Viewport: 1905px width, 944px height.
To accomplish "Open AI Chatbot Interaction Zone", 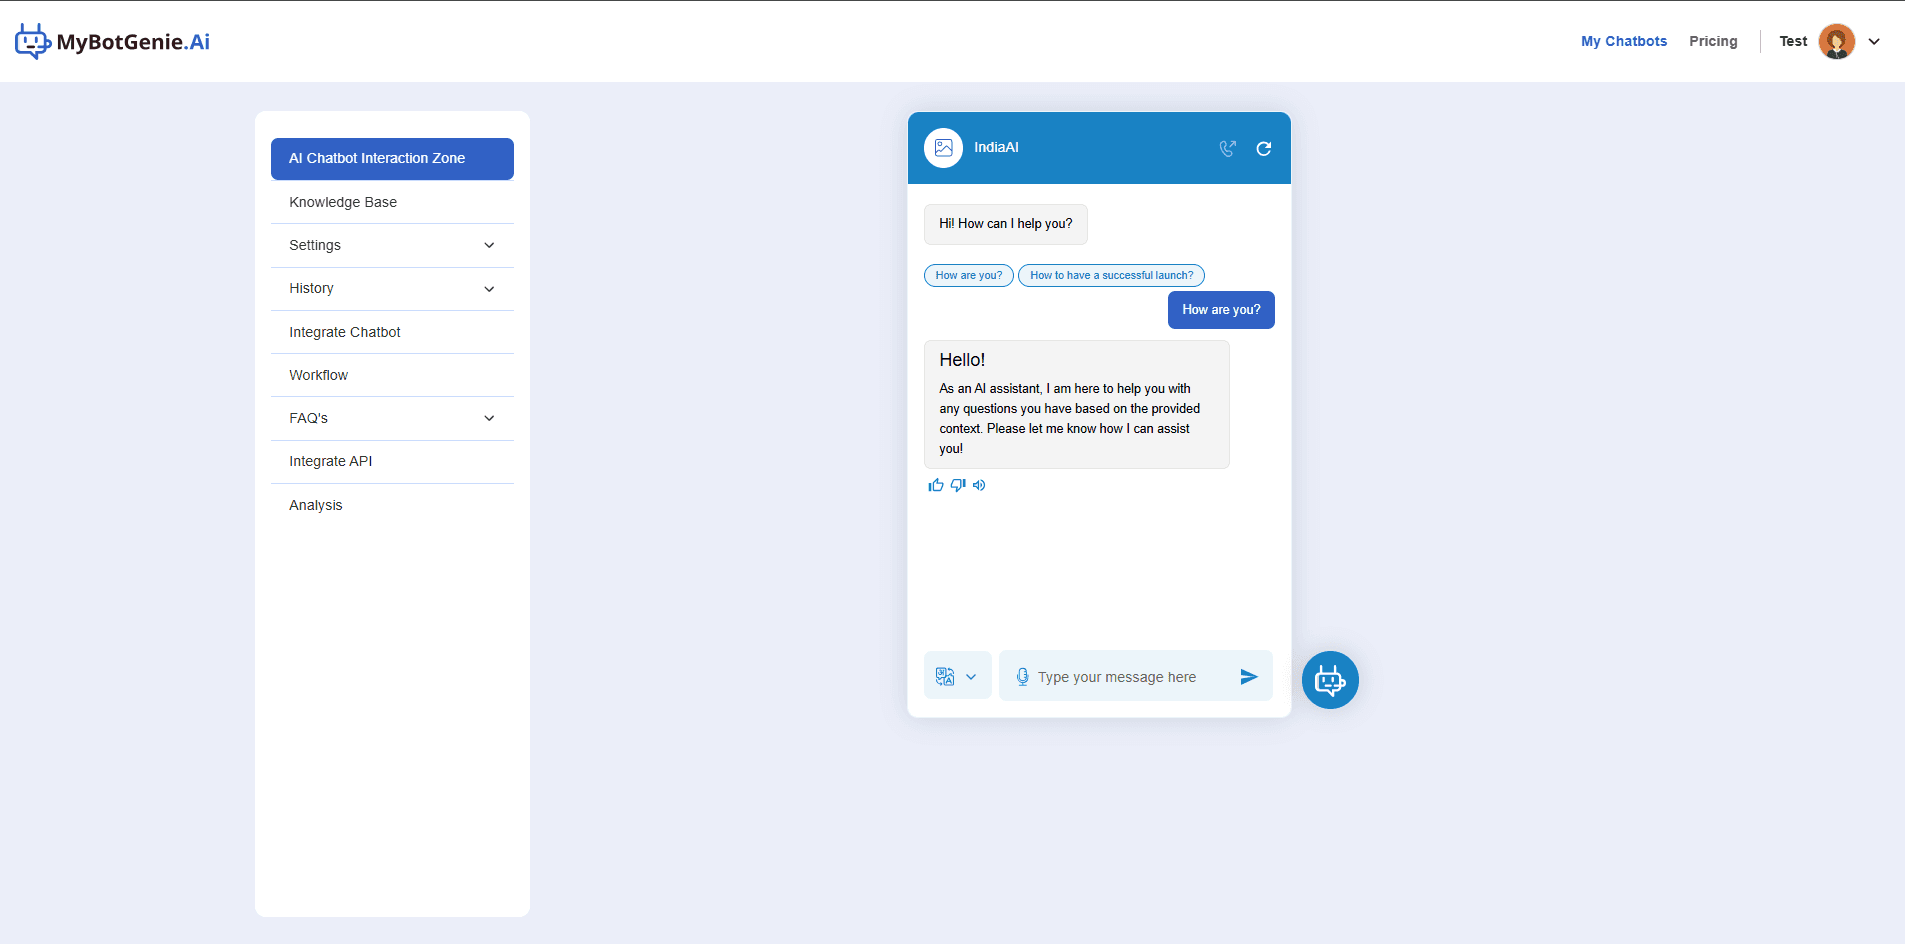I will pos(392,159).
